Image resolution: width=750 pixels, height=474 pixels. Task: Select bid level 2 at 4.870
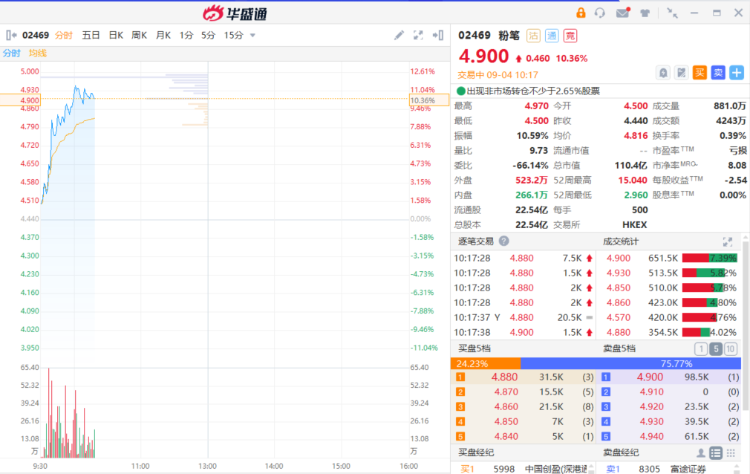pos(523,392)
